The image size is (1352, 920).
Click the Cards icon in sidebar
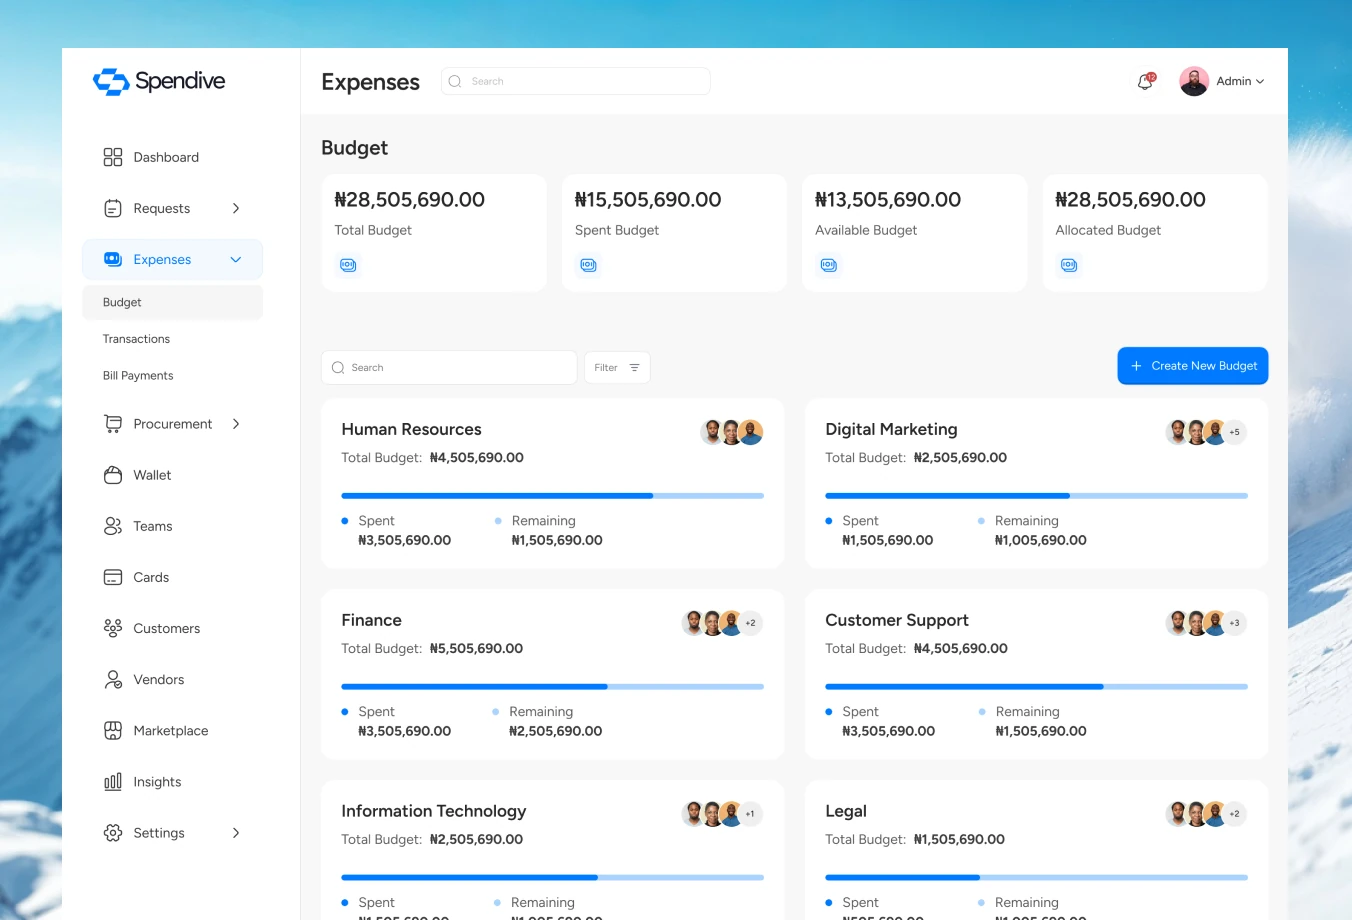[x=113, y=577]
